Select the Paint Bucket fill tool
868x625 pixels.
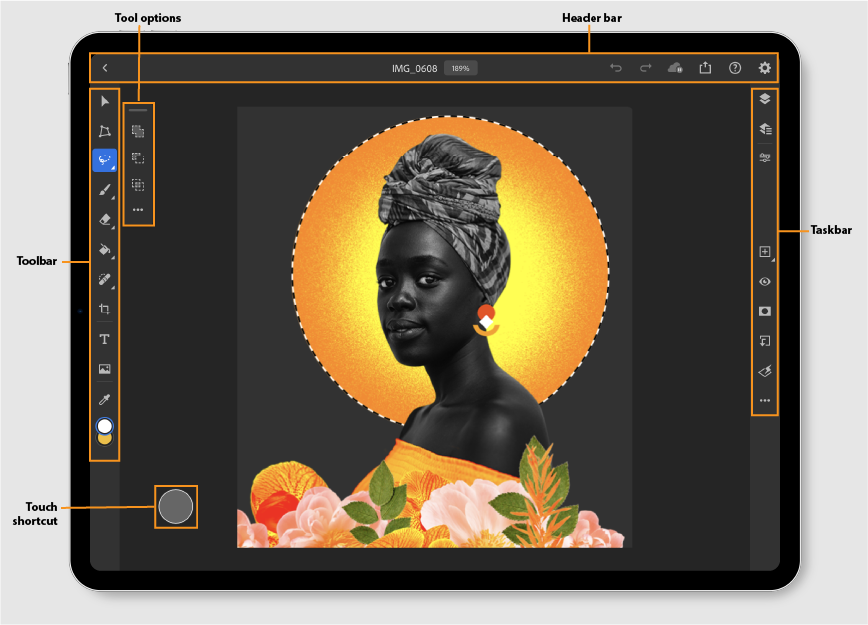click(105, 250)
